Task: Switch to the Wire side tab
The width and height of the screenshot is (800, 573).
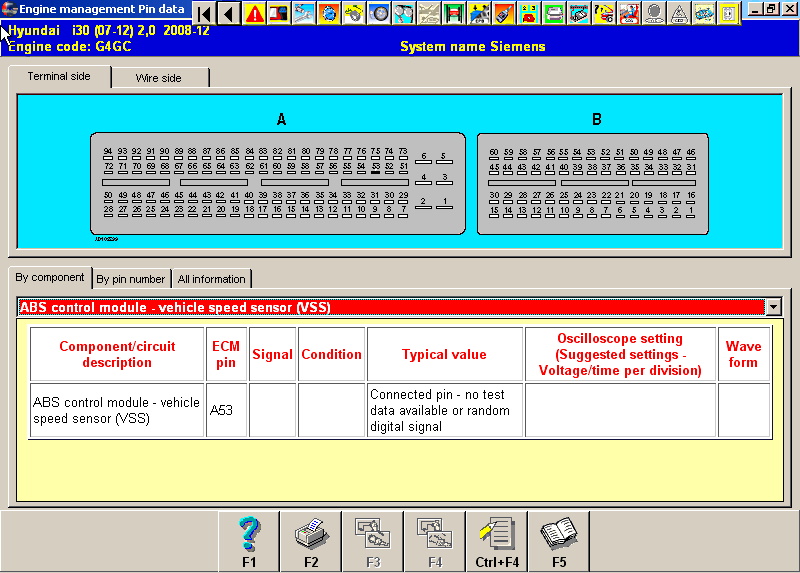Action: click(x=158, y=78)
